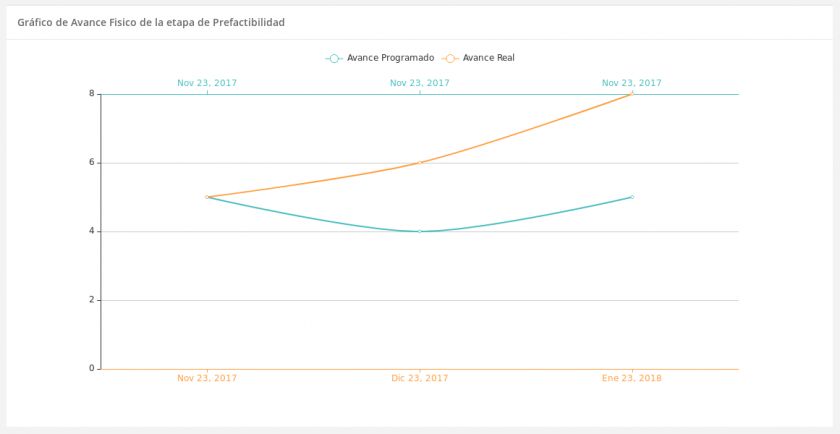Image resolution: width=840 pixels, height=434 pixels.
Task: Click the orange Avance Real legend marker
Action: pyautogui.click(x=450, y=58)
